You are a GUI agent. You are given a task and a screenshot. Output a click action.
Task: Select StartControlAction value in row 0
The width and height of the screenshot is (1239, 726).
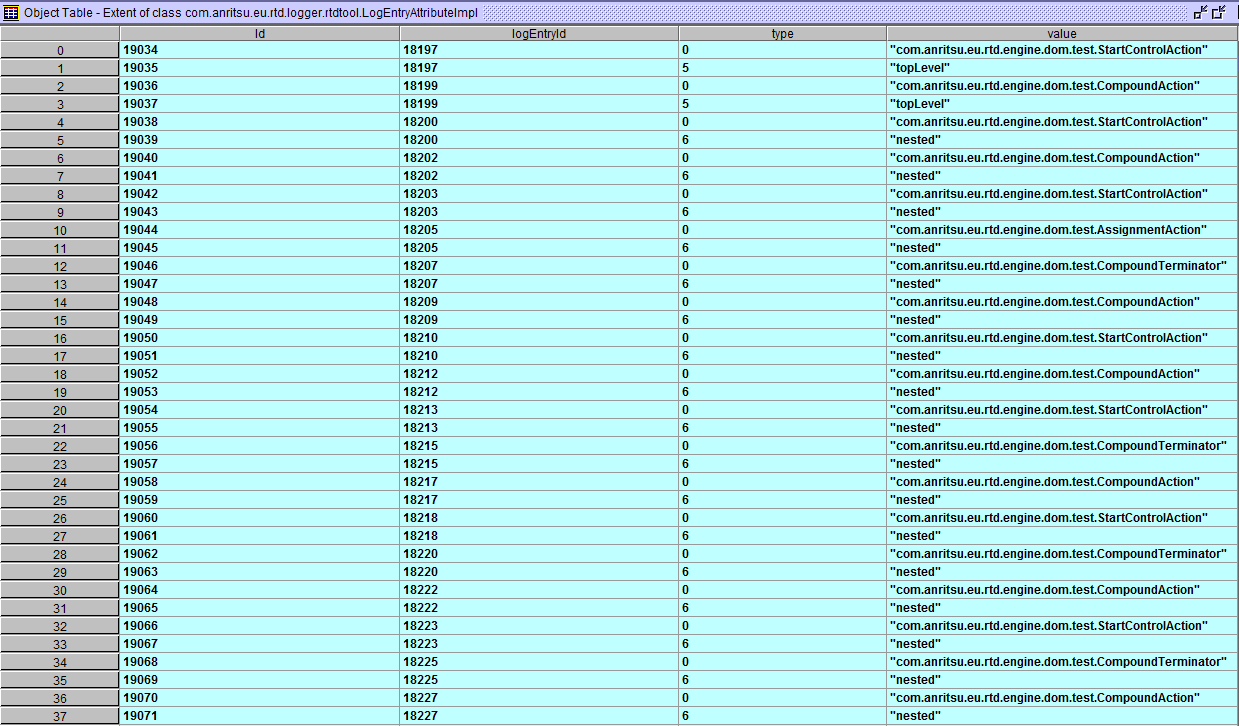click(x=1062, y=50)
